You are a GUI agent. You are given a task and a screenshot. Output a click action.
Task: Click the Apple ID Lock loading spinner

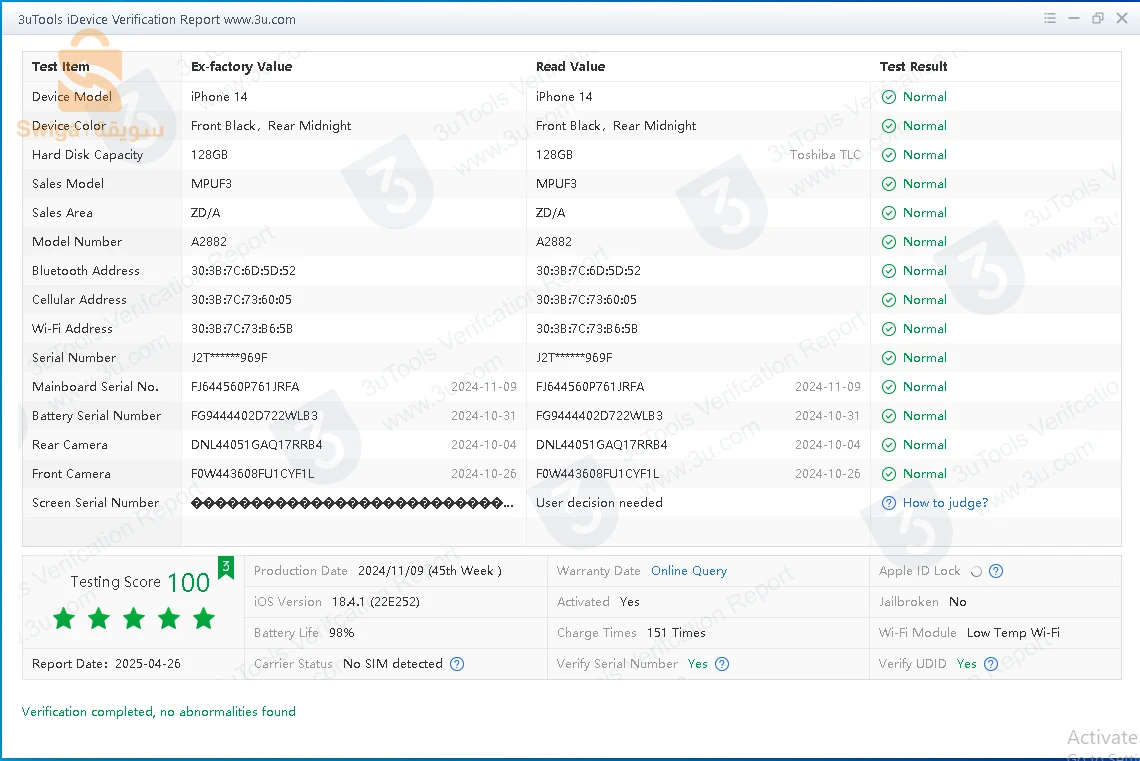[x=976, y=571]
